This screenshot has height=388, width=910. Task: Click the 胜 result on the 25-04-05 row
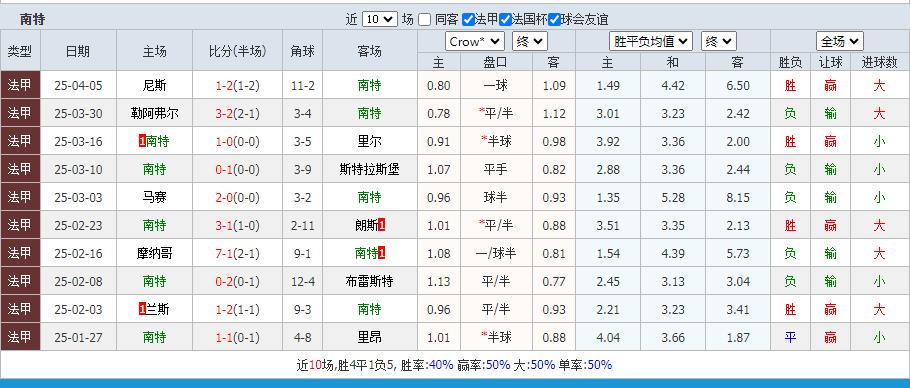pos(790,86)
